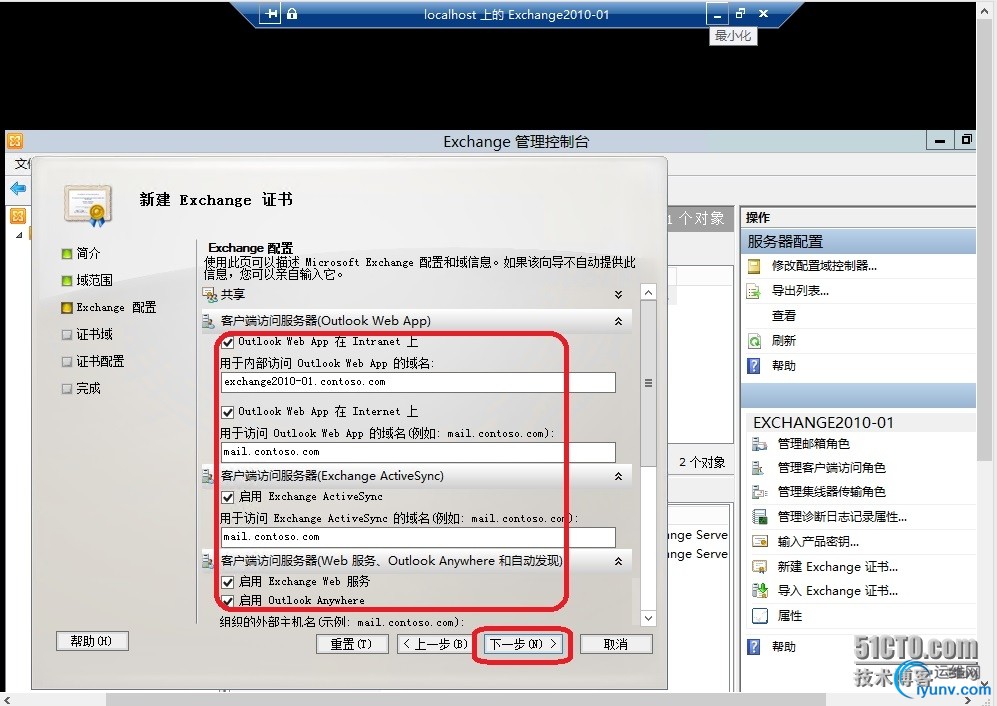Click the 2 个对象 count label

702,462
